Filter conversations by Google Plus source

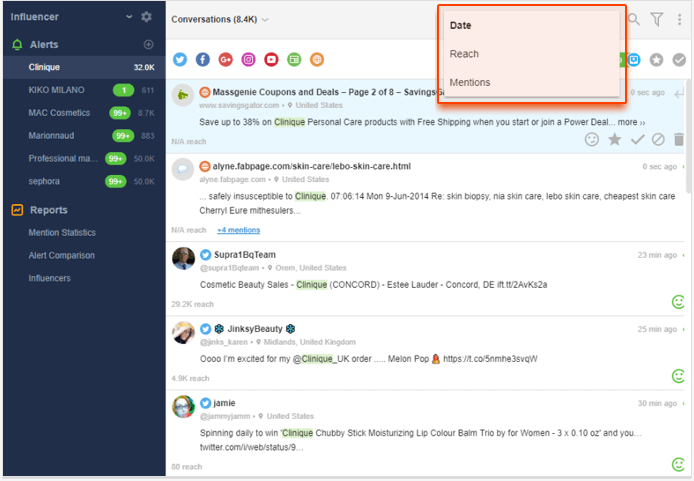coord(226,59)
